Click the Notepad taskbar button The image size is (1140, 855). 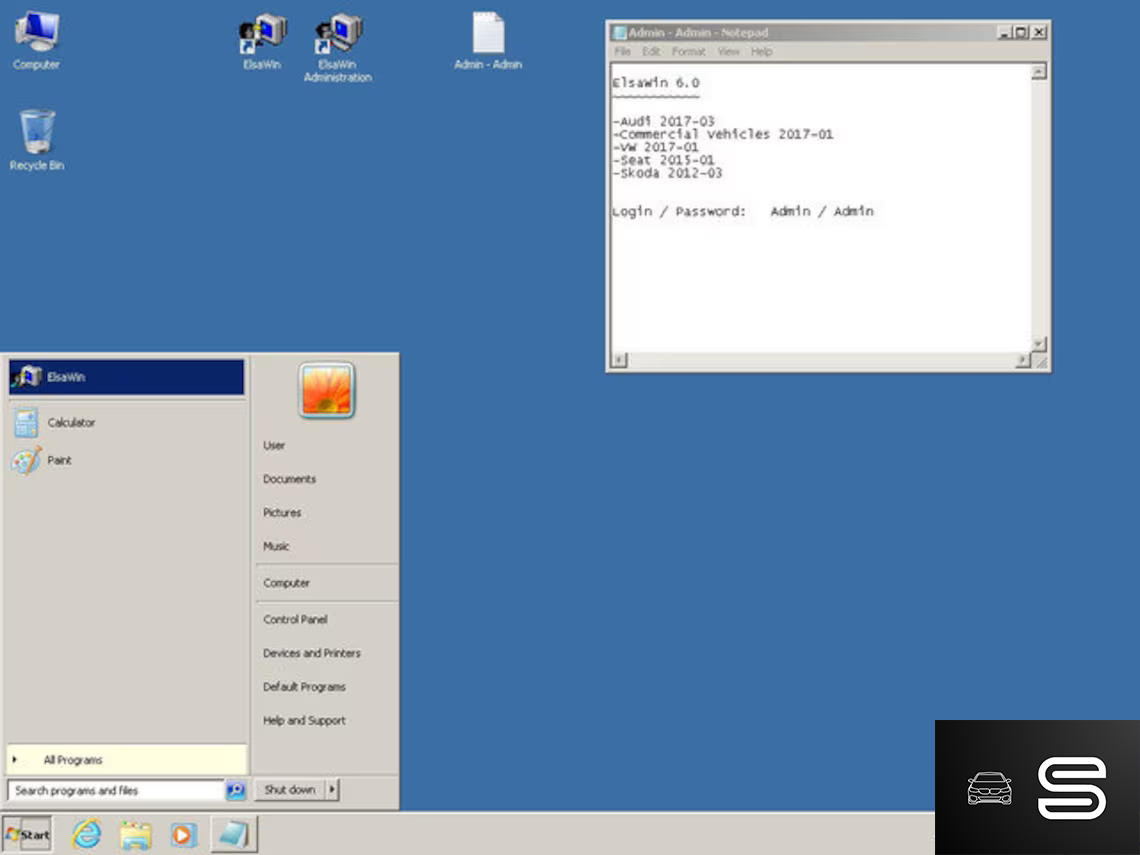(234, 834)
